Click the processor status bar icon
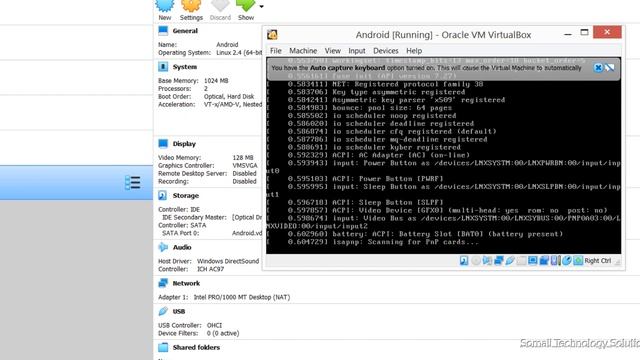The width and height of the screenshot is (640, 360). pos(554,260)
